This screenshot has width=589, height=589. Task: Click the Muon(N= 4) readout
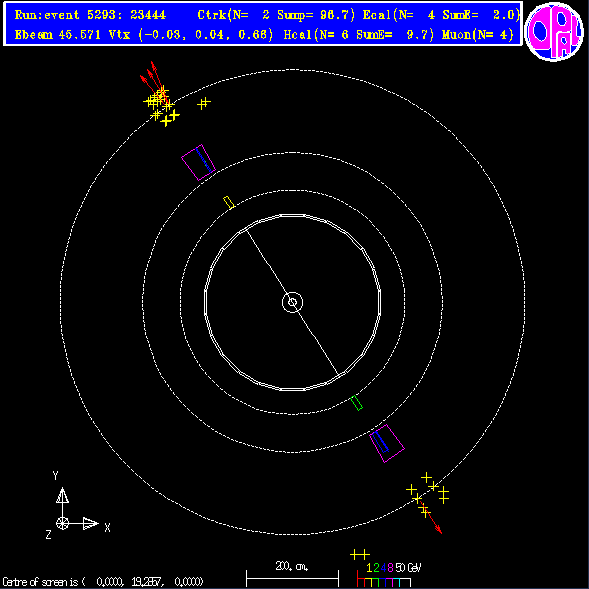pos(478,35)
